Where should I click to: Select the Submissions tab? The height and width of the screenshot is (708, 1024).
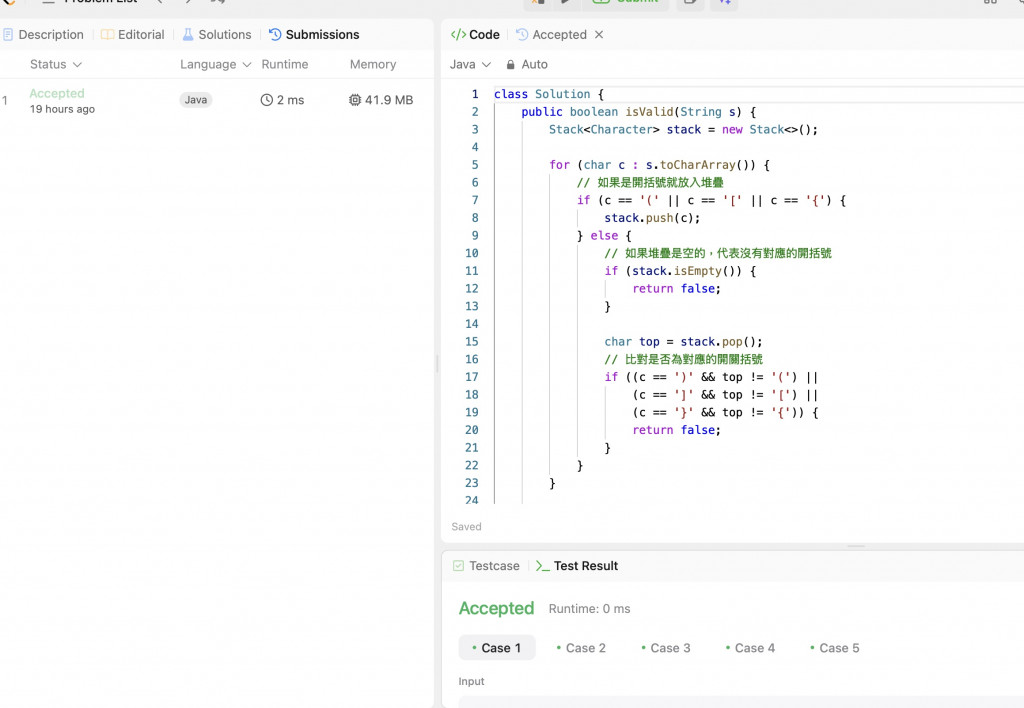[314, 35]
